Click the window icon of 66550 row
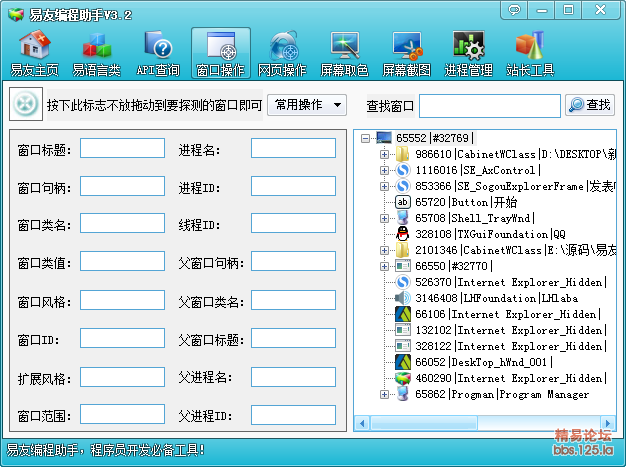The height and width of the screenshot is (467, 626). click(403, 266)
